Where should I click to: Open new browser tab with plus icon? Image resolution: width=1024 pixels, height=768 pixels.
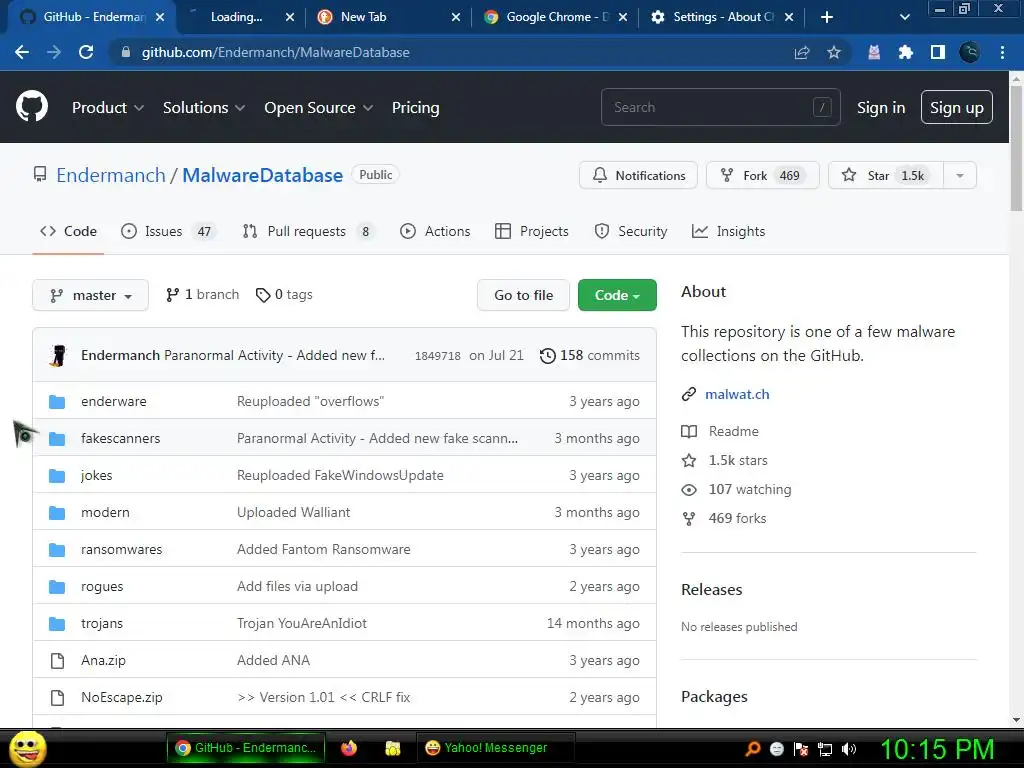[x=827, y=17]
